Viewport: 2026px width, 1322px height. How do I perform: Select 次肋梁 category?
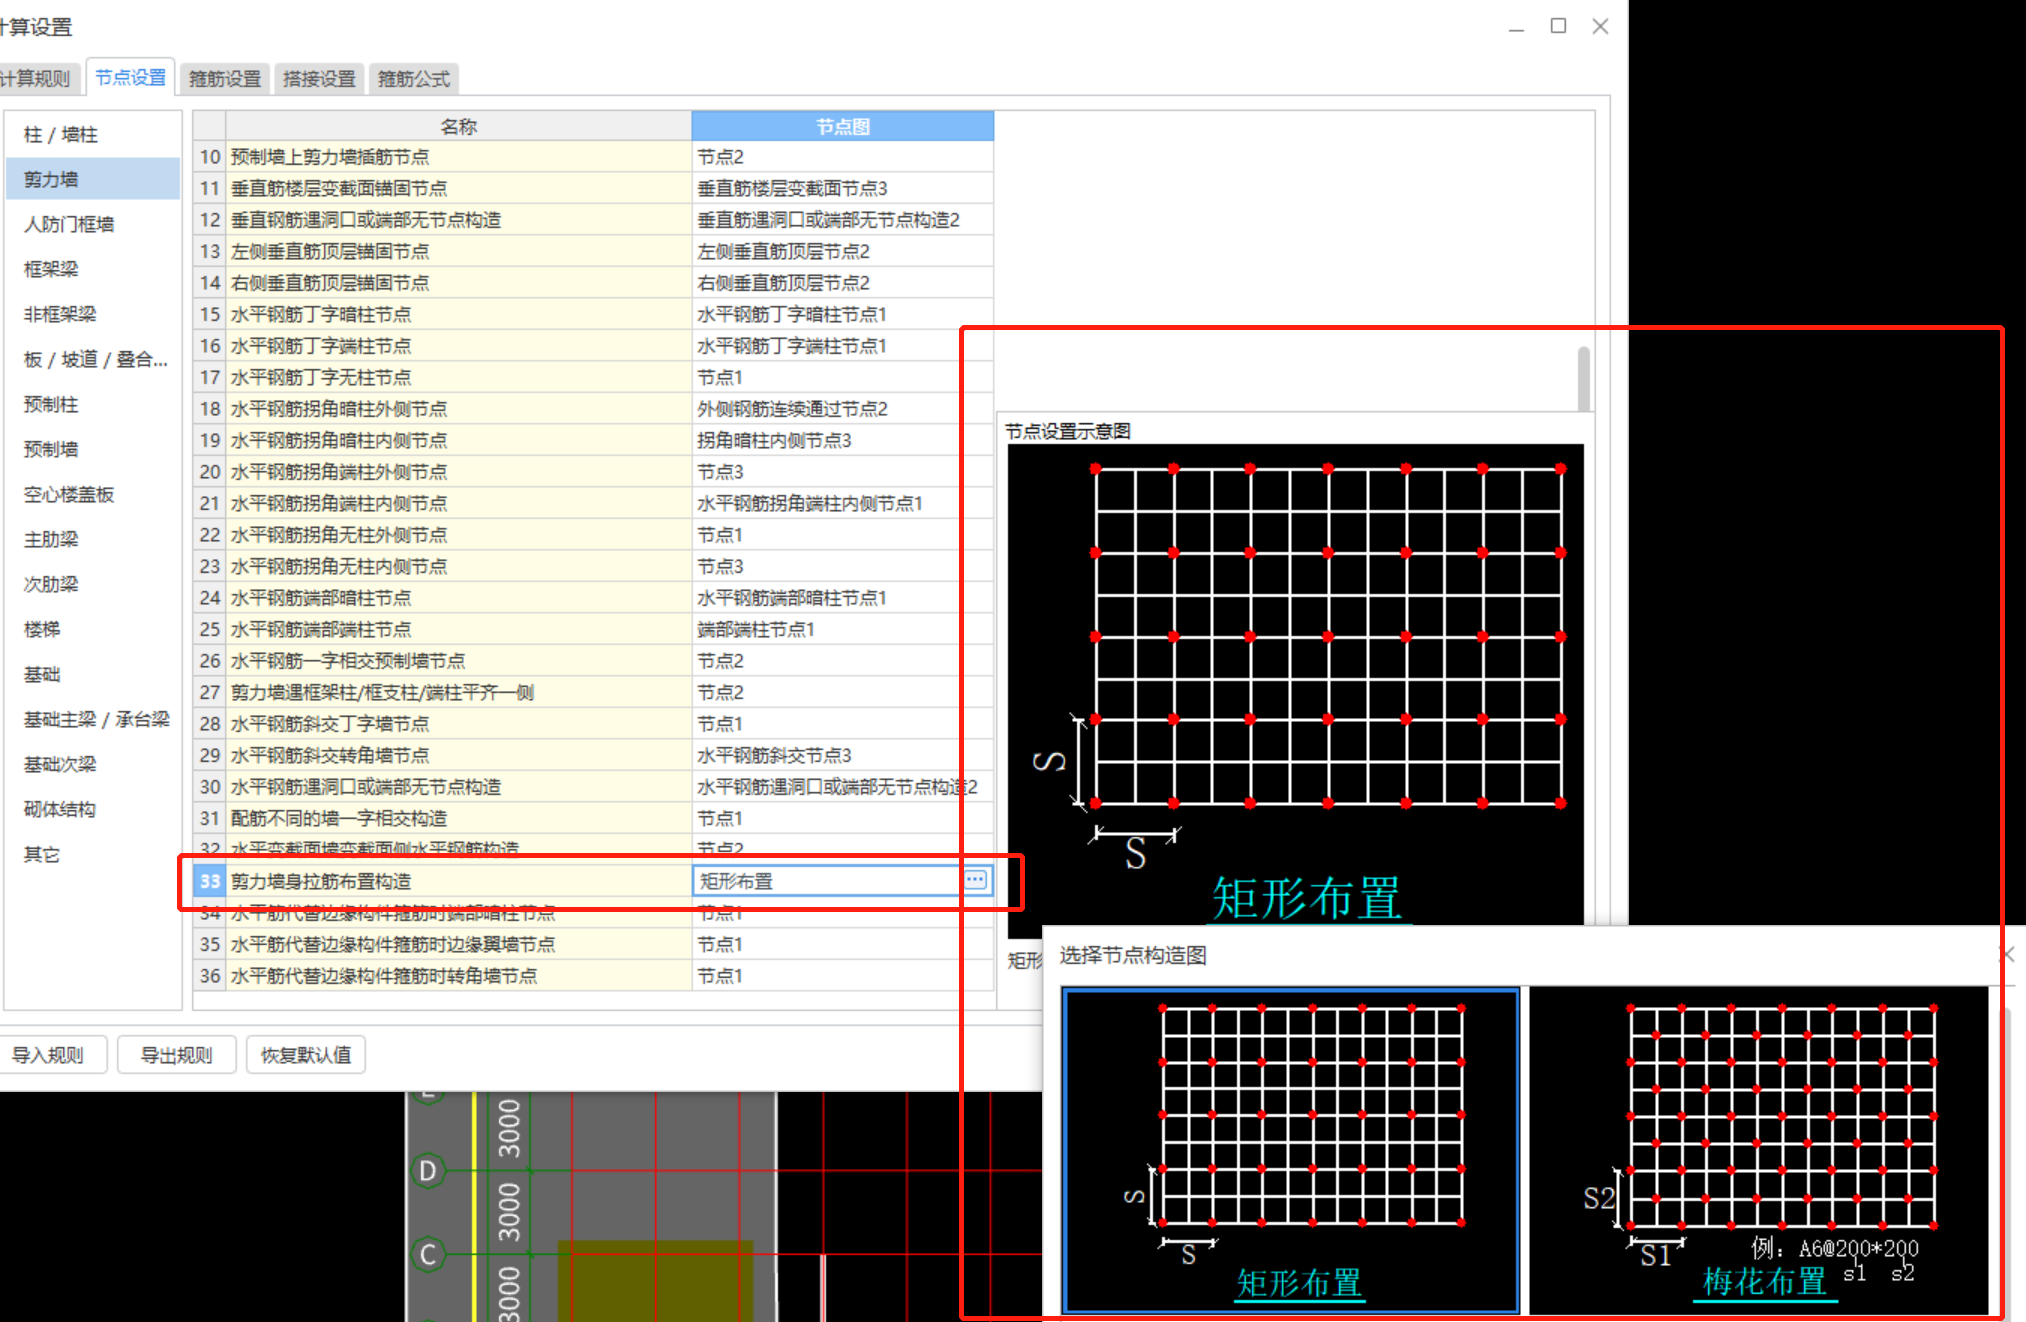point(92,584)
